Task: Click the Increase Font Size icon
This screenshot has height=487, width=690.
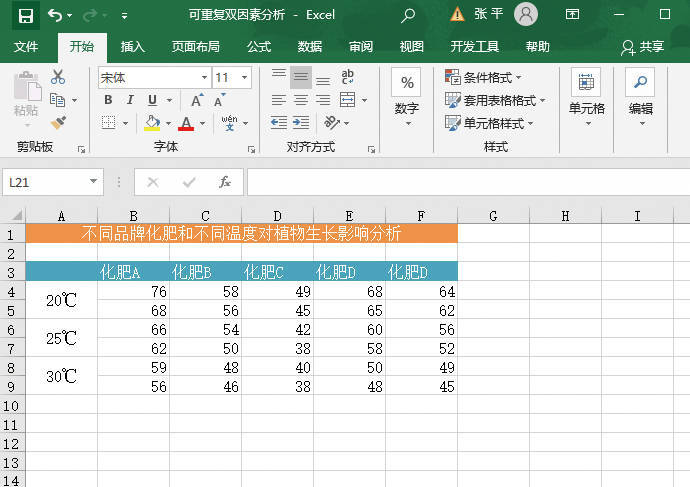Action: pos(197,100)
